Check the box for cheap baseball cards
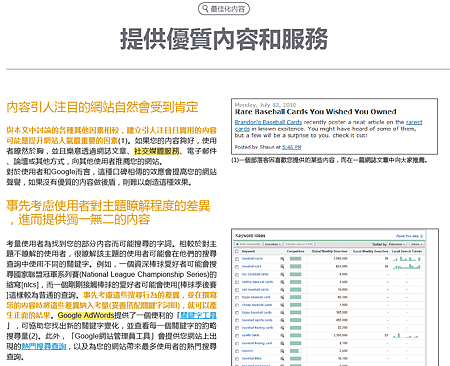450x366 pixels. pos(237,305)
